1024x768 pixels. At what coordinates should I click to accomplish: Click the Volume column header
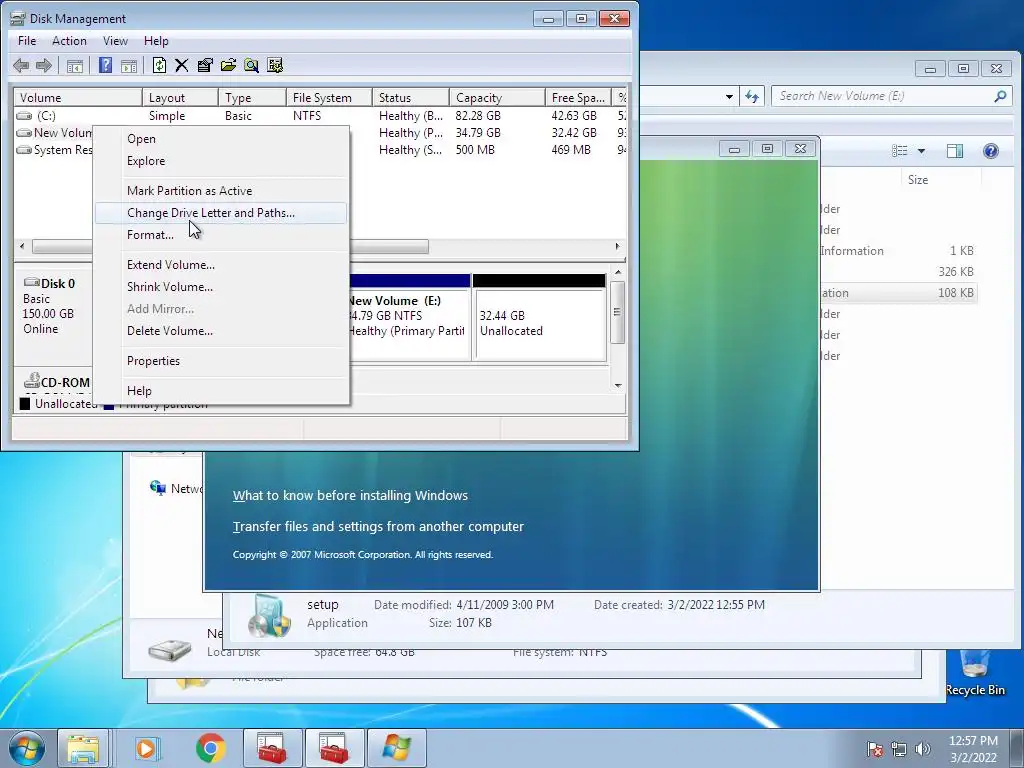[78, 97]
